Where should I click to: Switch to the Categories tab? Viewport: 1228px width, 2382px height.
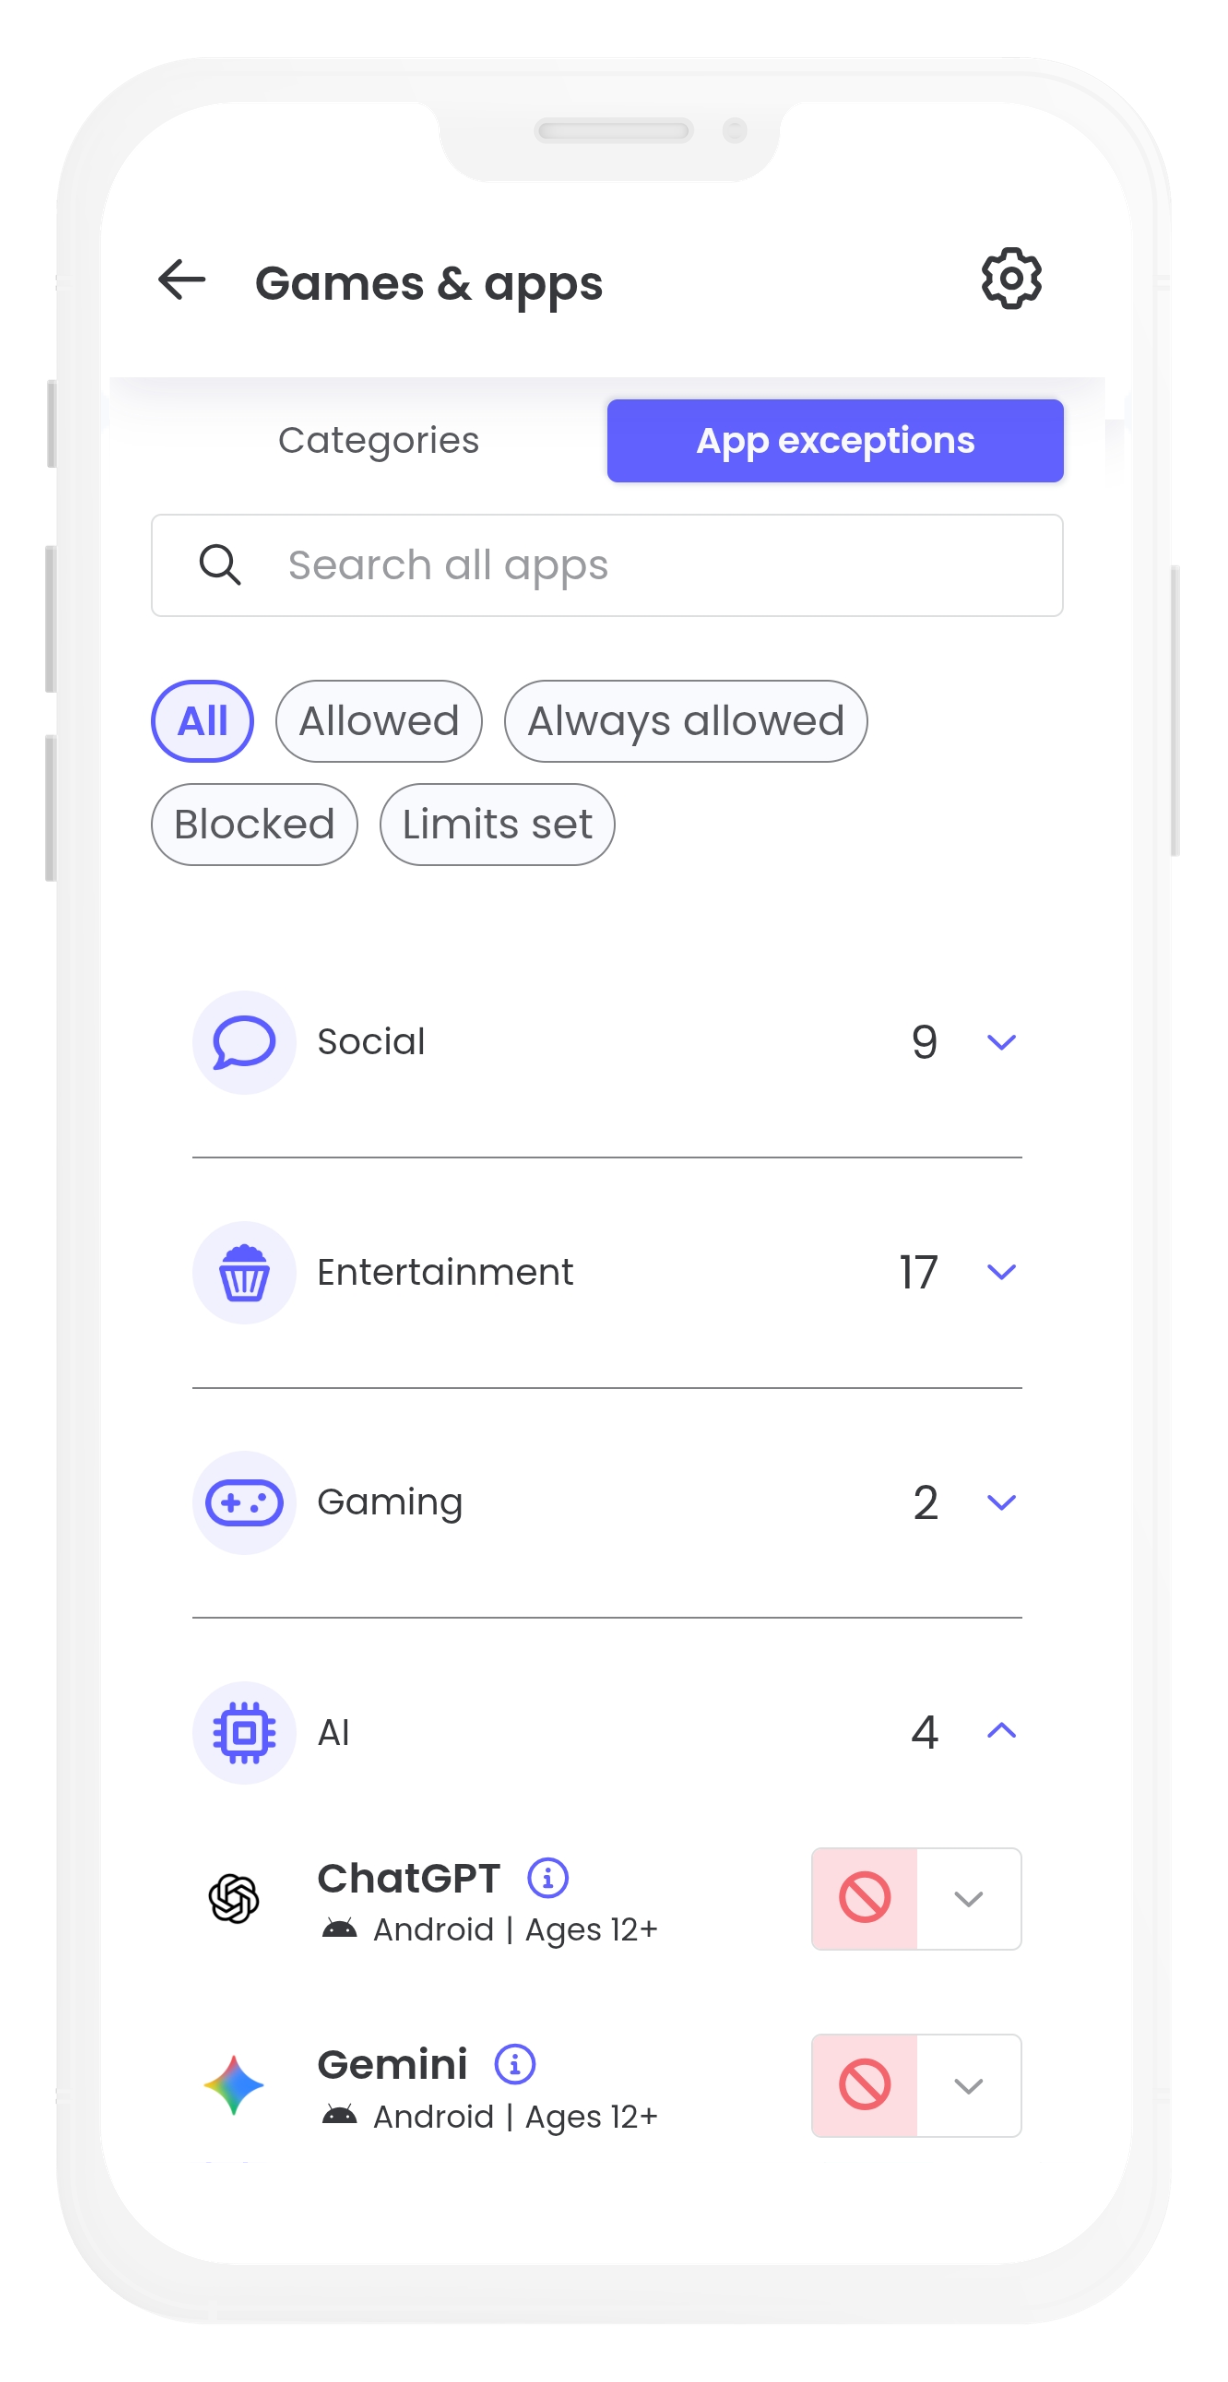pos(378,441)
